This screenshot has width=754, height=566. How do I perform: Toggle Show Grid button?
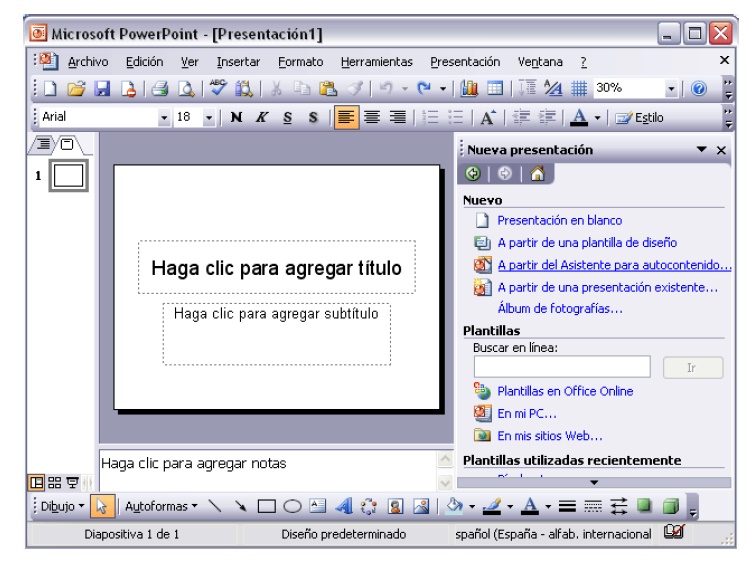(579, 88)
